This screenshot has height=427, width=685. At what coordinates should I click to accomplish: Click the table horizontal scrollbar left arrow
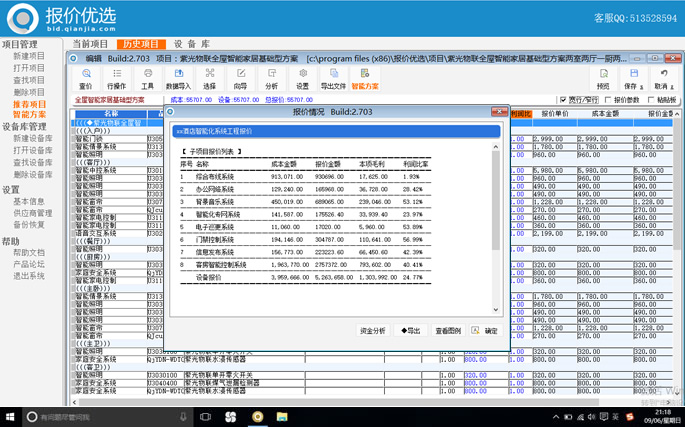click(x=74, y=402)
